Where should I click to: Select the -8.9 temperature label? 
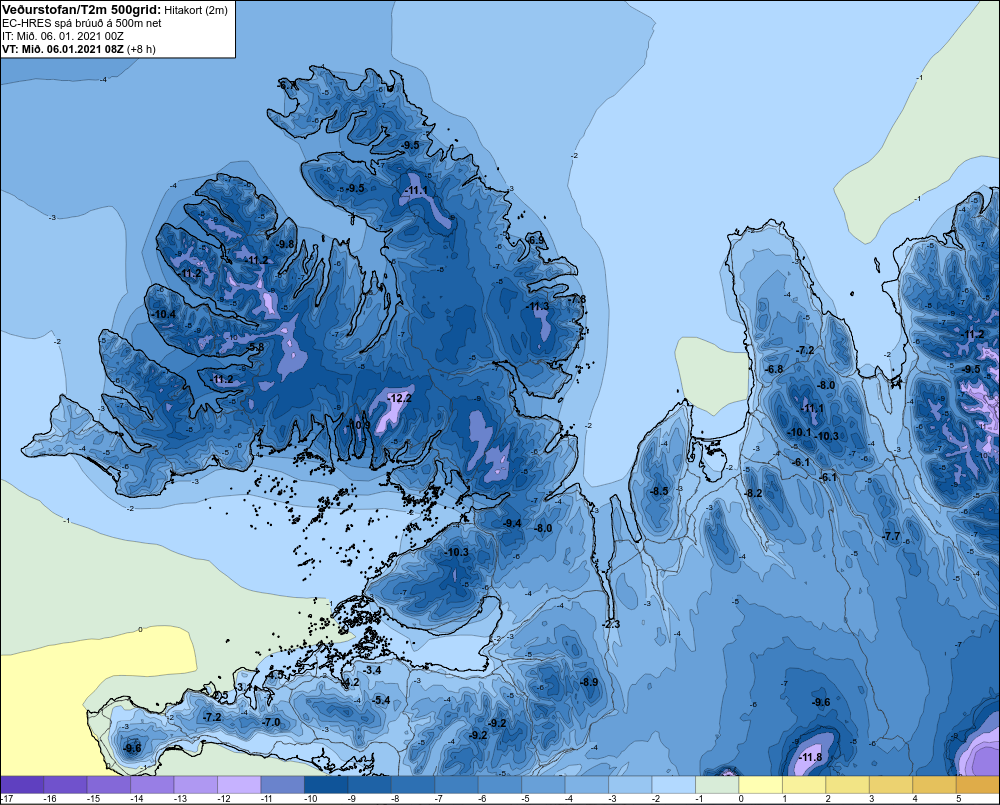589,682
